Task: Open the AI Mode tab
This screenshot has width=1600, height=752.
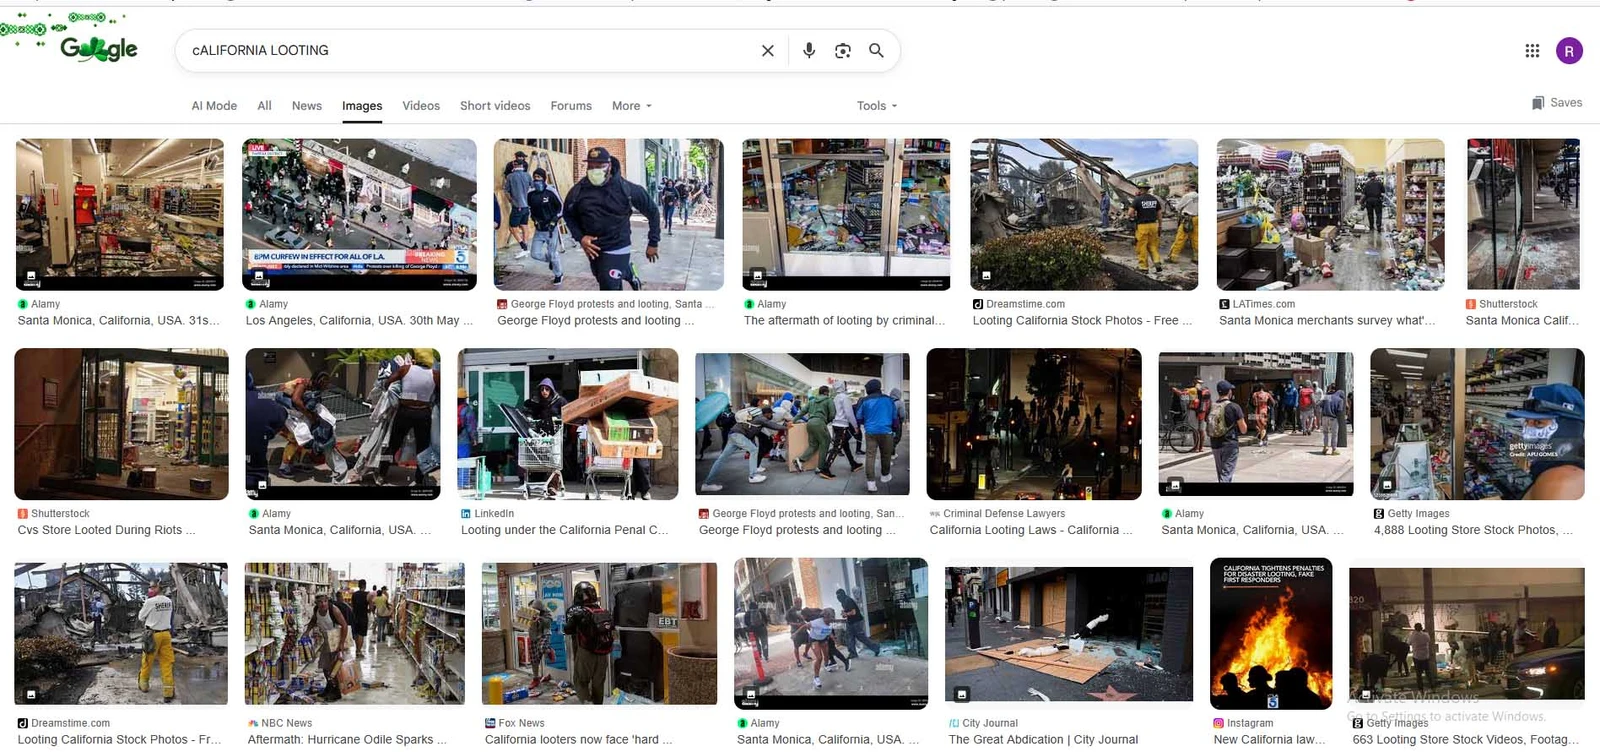Action: [x=214, y=106]
